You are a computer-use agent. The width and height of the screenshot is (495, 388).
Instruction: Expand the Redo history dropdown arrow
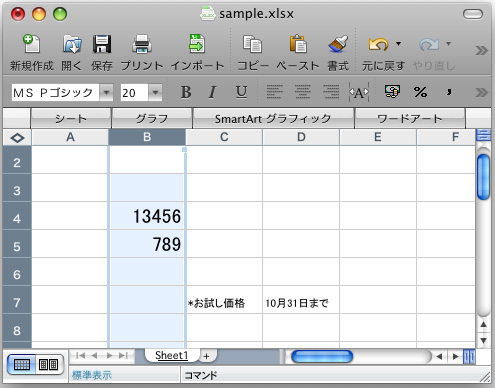coord(449,44)
